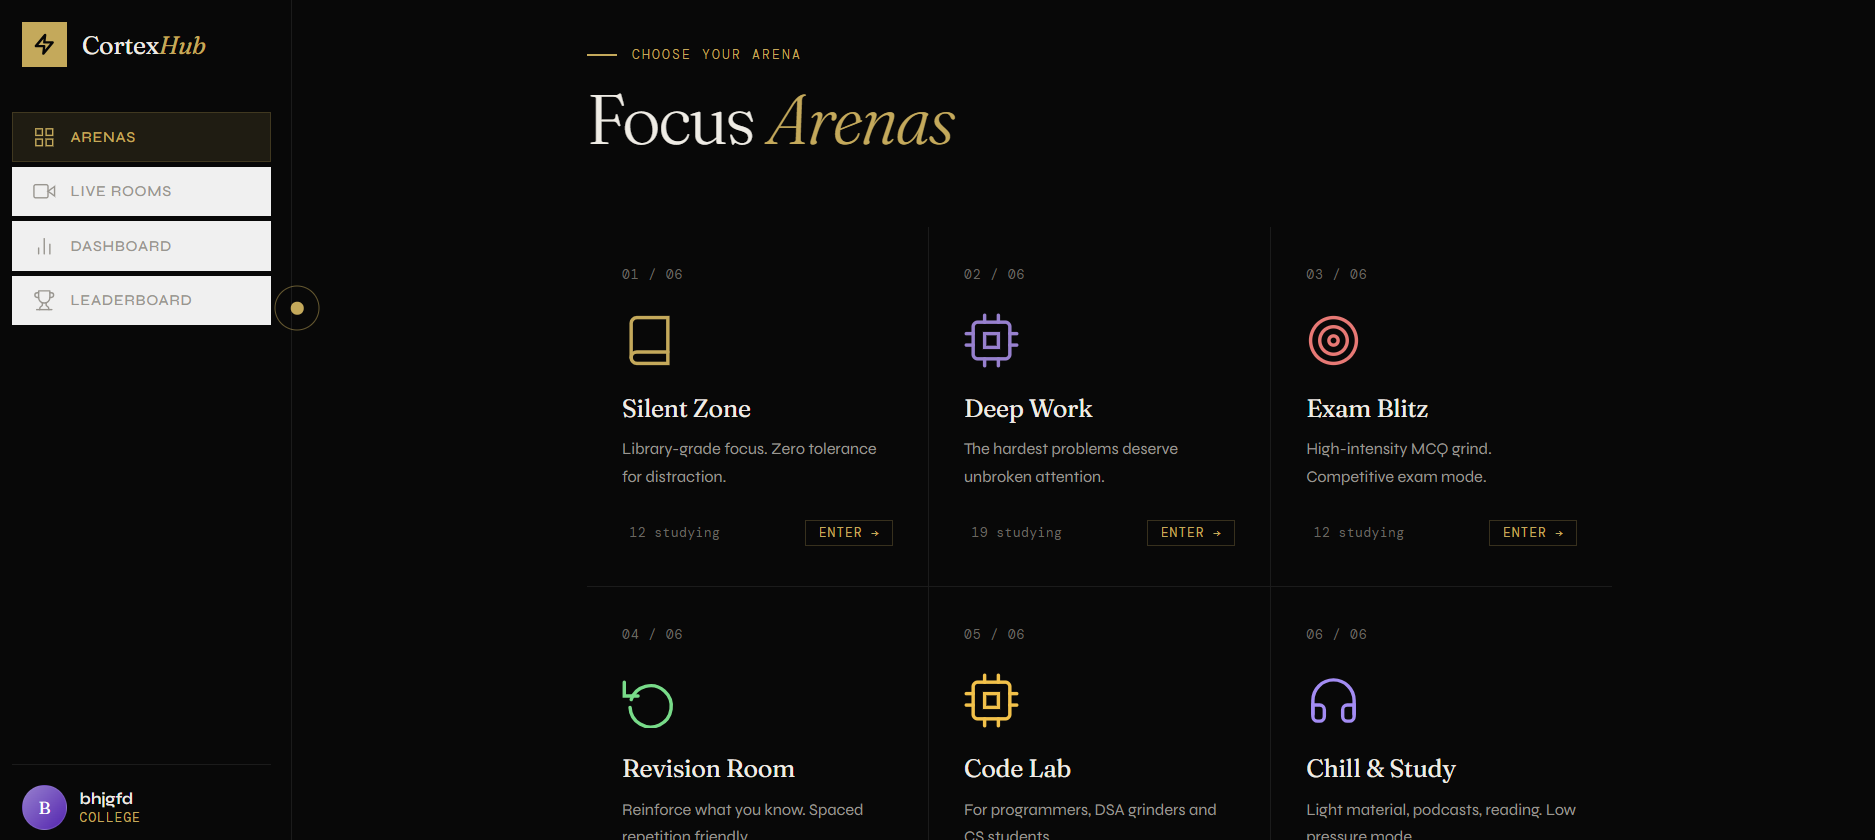This screenshot has height=840, width=1875.
Task: Switch to the DASHBOARD view
Action: 140,245
